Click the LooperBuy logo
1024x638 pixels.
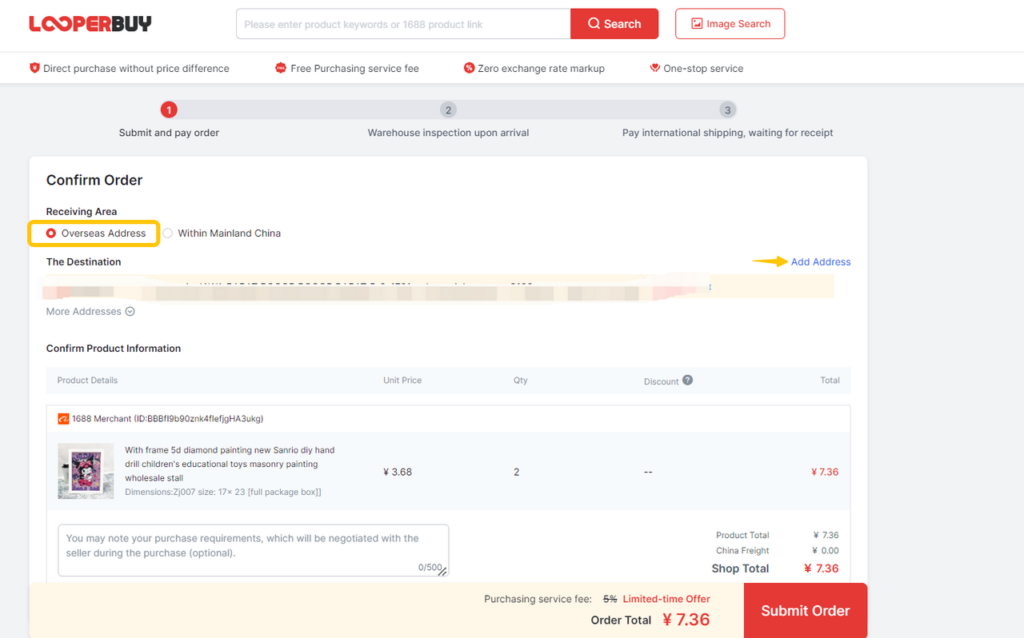point(90,23)
